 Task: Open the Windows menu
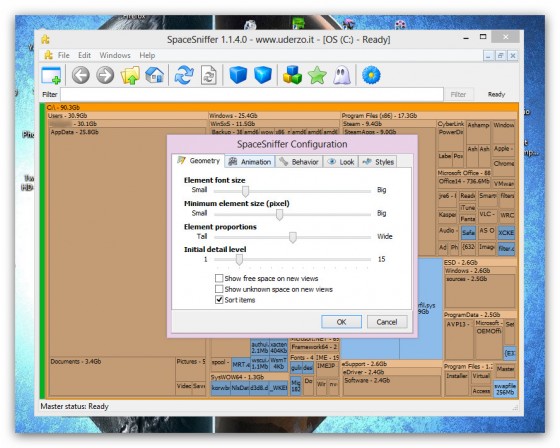(115, 55)
